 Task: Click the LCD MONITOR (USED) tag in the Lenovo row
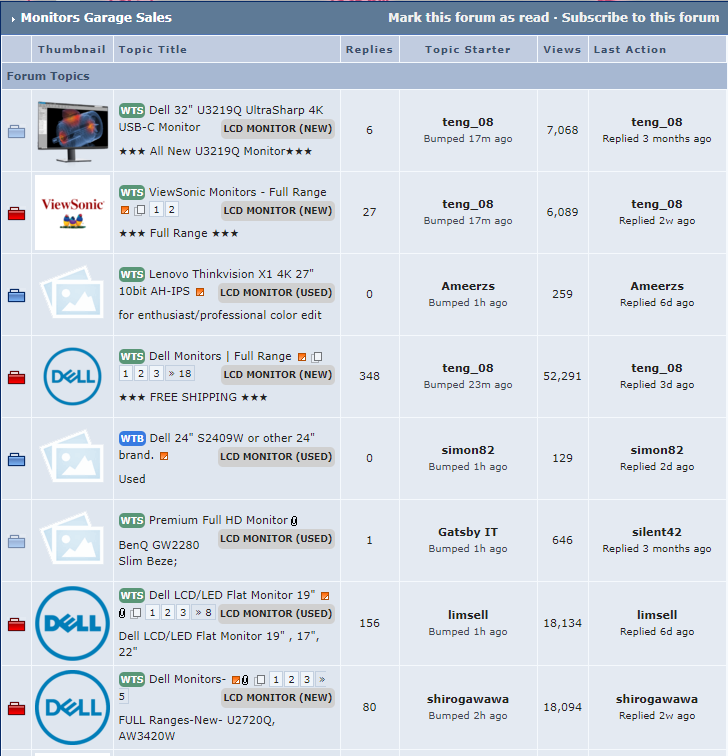coord(276,293)
